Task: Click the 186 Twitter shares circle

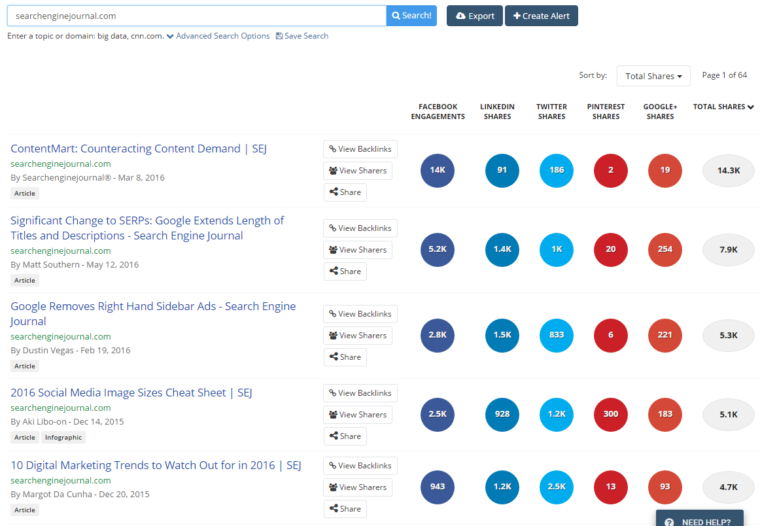Action: click(x=556, y=170)
